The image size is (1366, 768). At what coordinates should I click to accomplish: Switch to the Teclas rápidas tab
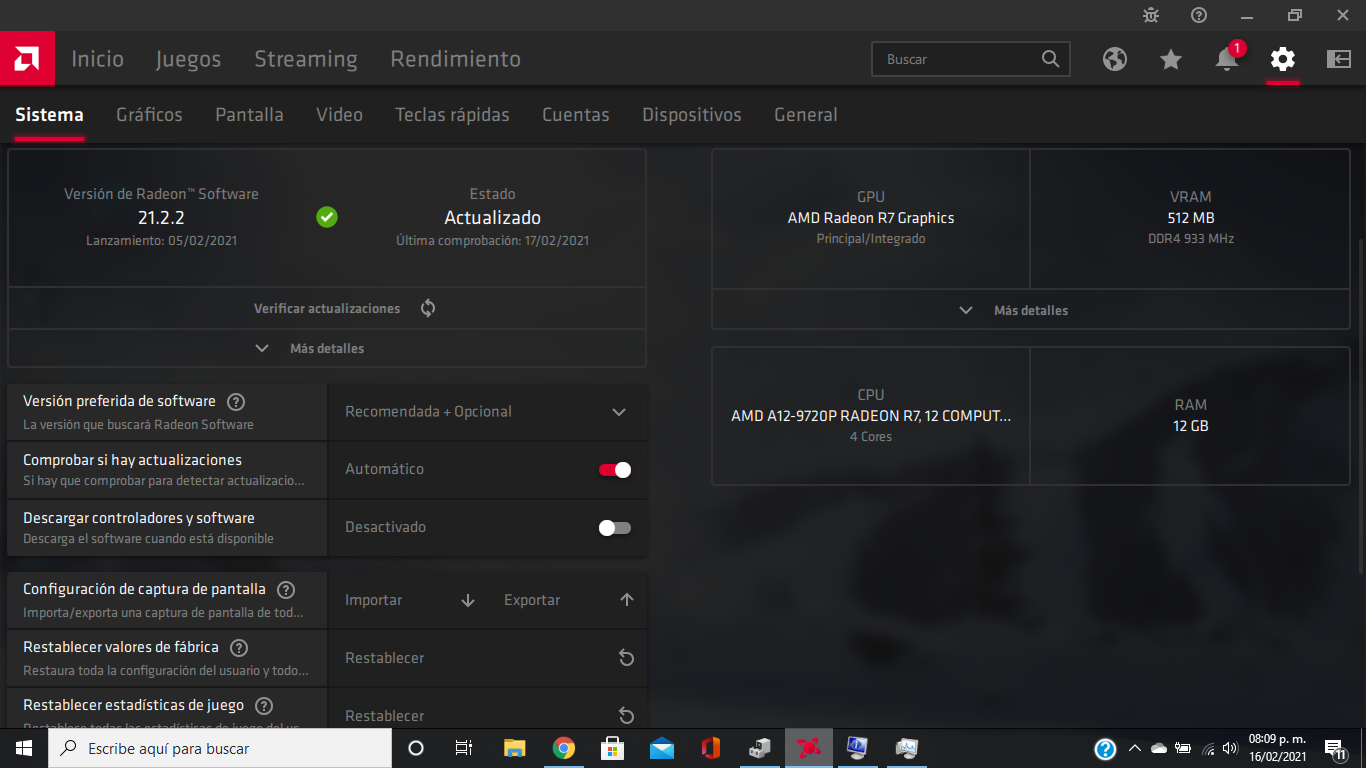[452, 115]
